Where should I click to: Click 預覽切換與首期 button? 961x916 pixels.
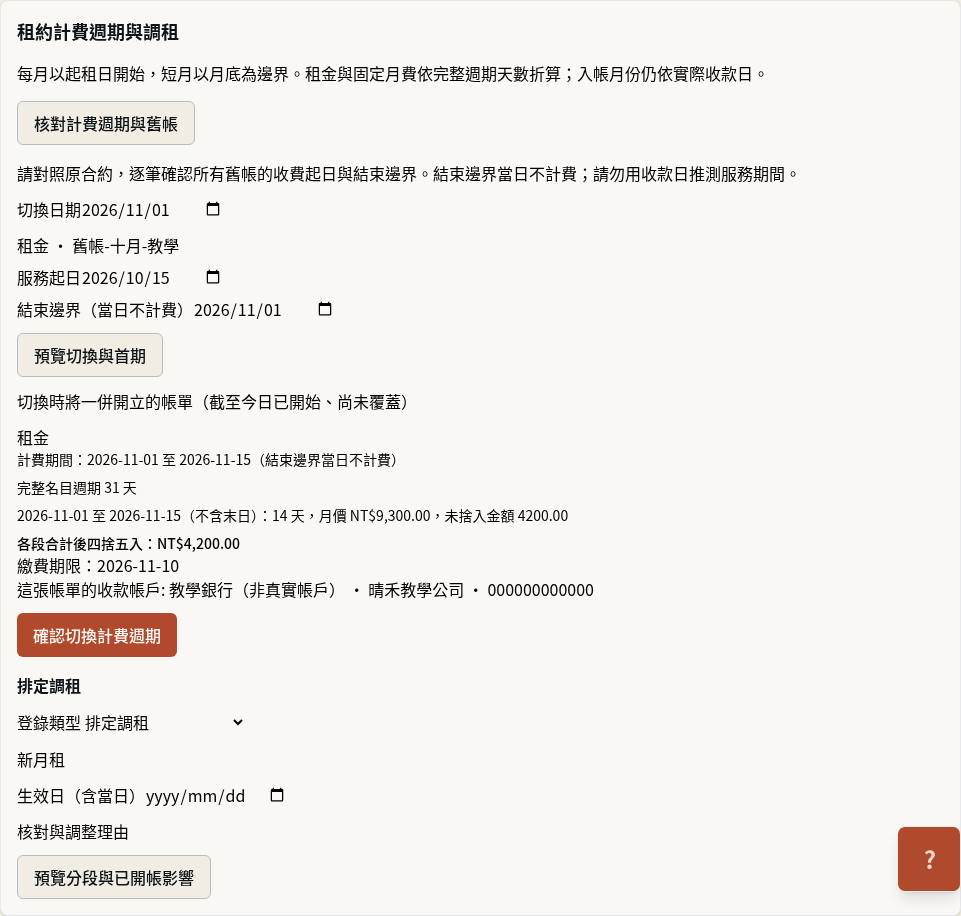[90, 355]
